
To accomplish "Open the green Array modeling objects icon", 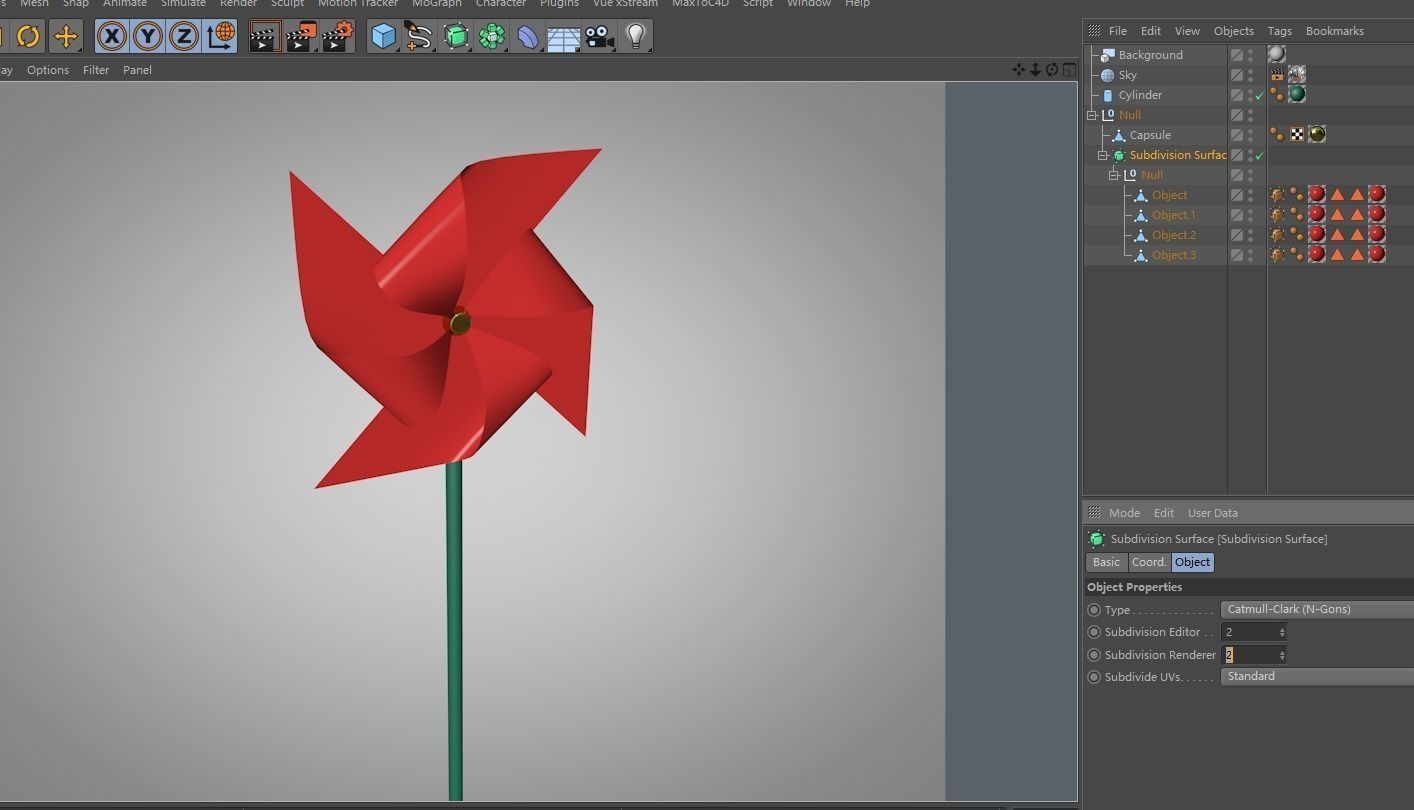I will (x=492, y=37).
